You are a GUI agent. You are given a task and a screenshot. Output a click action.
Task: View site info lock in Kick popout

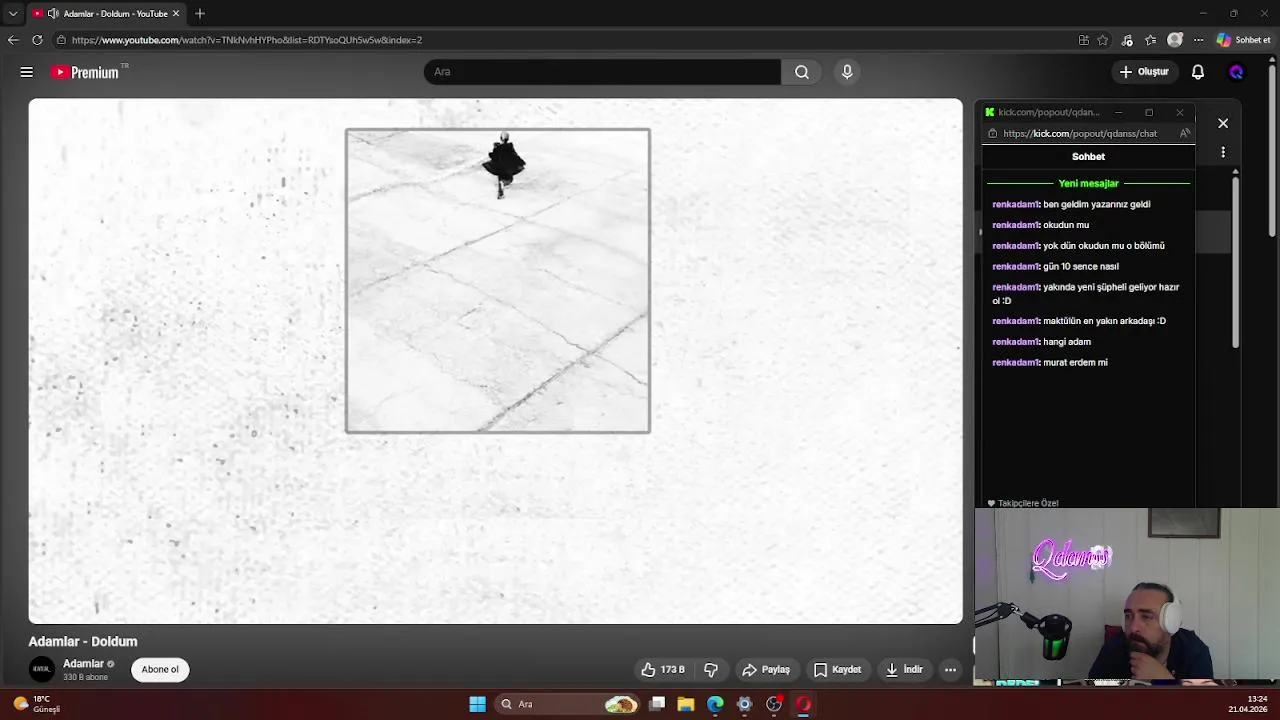tap(992, 133)
